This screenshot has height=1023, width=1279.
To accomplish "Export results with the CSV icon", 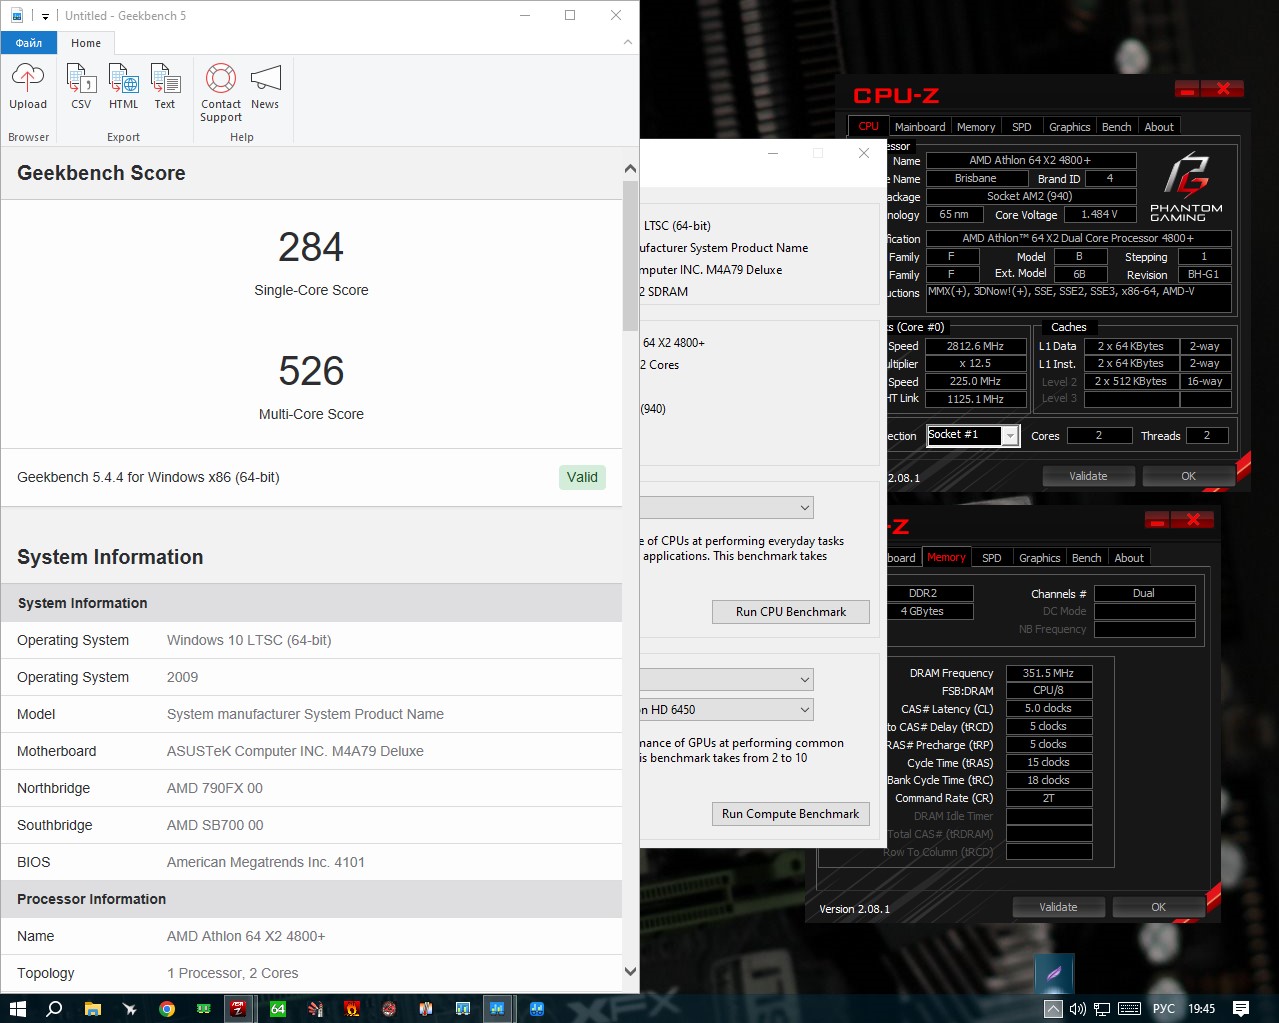I will pos(81,78).
